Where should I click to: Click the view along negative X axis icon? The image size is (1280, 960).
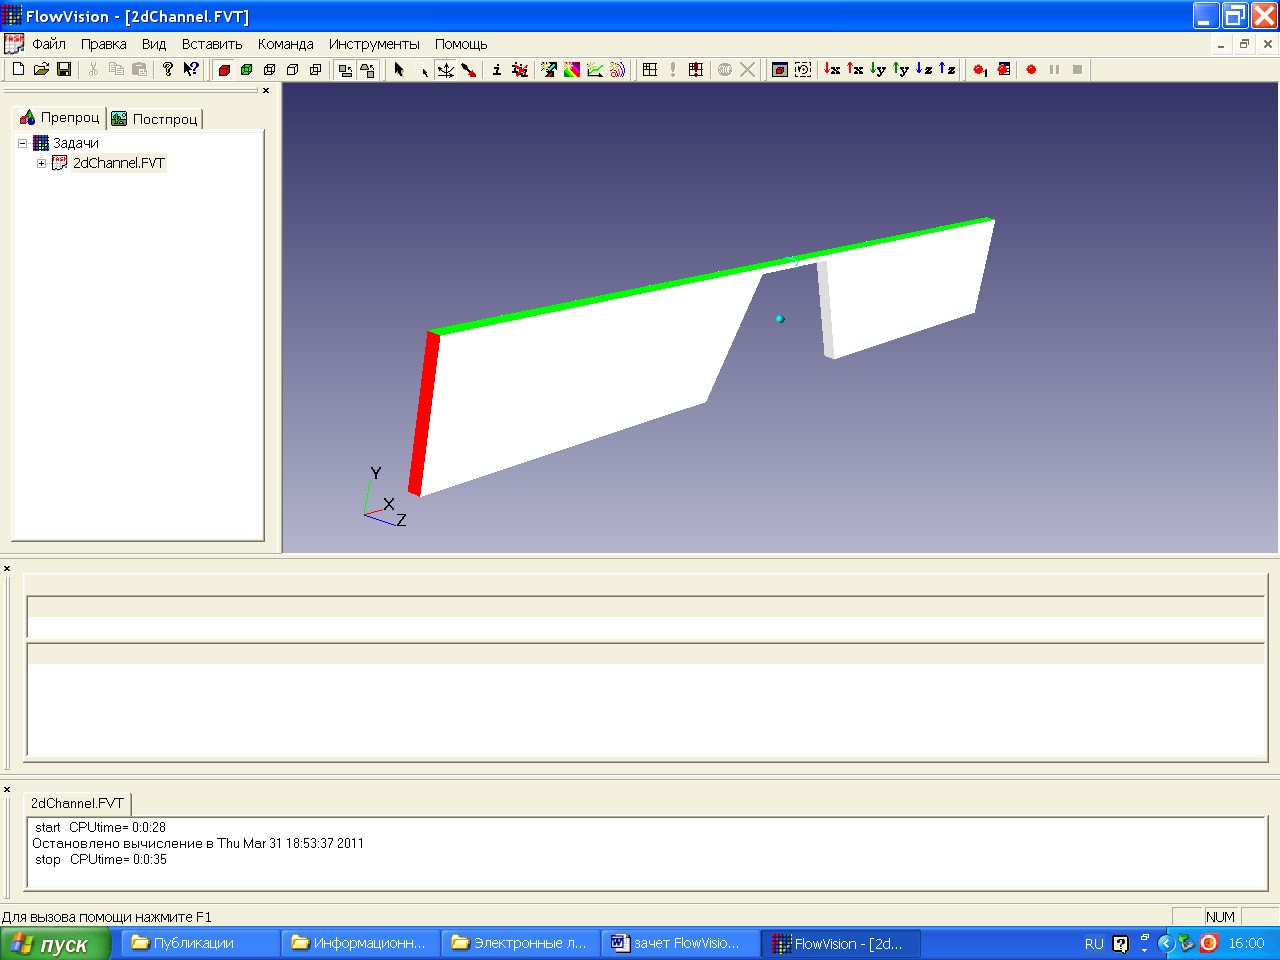[x=831, y=69]
